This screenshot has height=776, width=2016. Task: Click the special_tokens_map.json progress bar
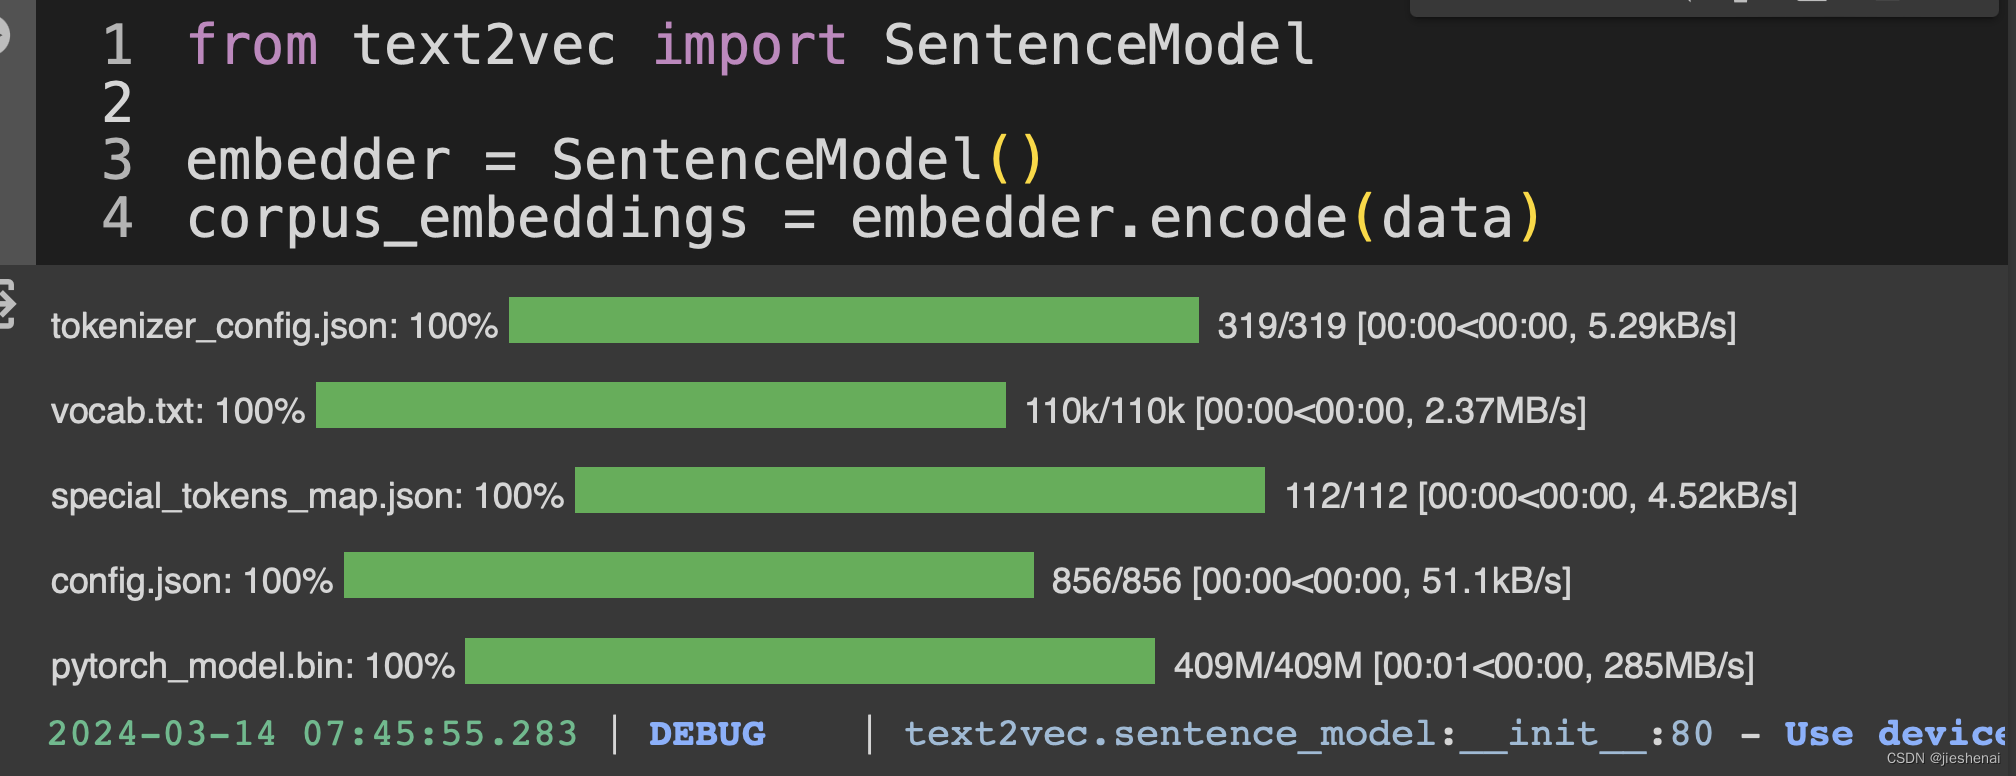pyautogui.click(x=920, y=490)
